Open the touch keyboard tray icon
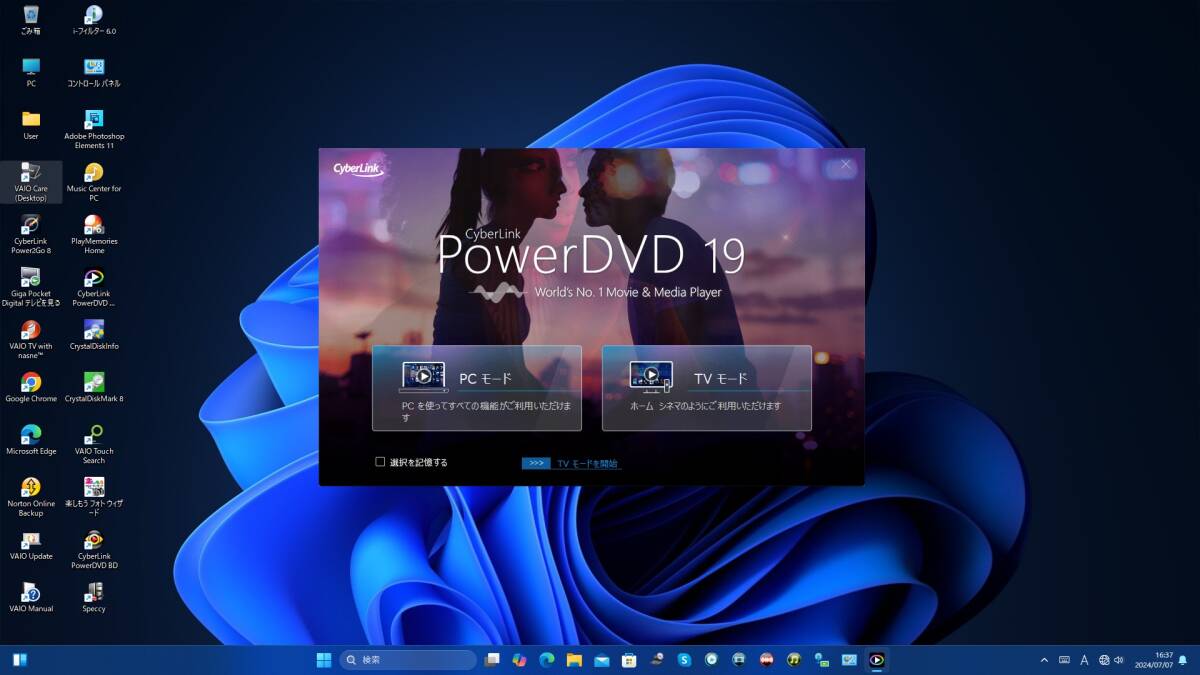This screenshot has height=675, width=1200. click(x=1065, y=660)
